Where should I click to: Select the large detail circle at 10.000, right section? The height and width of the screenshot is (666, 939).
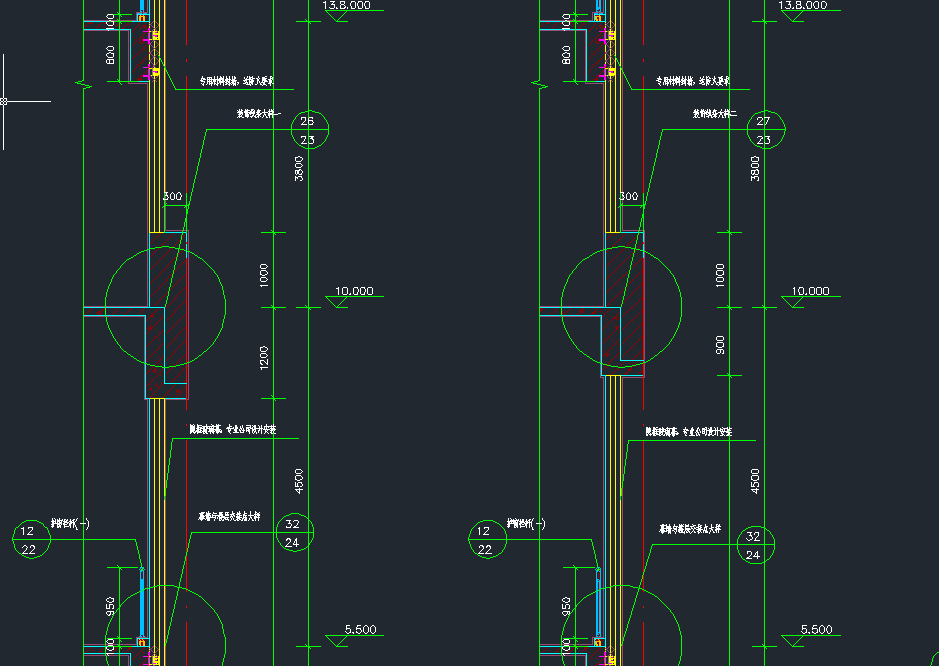click(622, 307)
